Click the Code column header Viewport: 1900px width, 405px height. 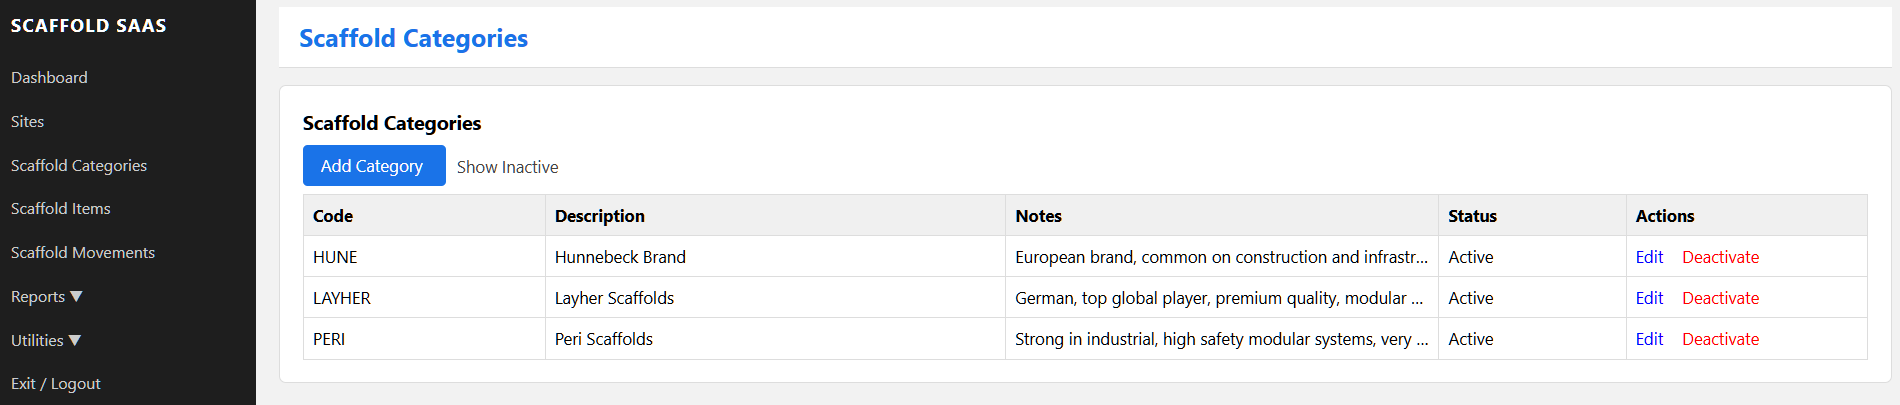333,216
